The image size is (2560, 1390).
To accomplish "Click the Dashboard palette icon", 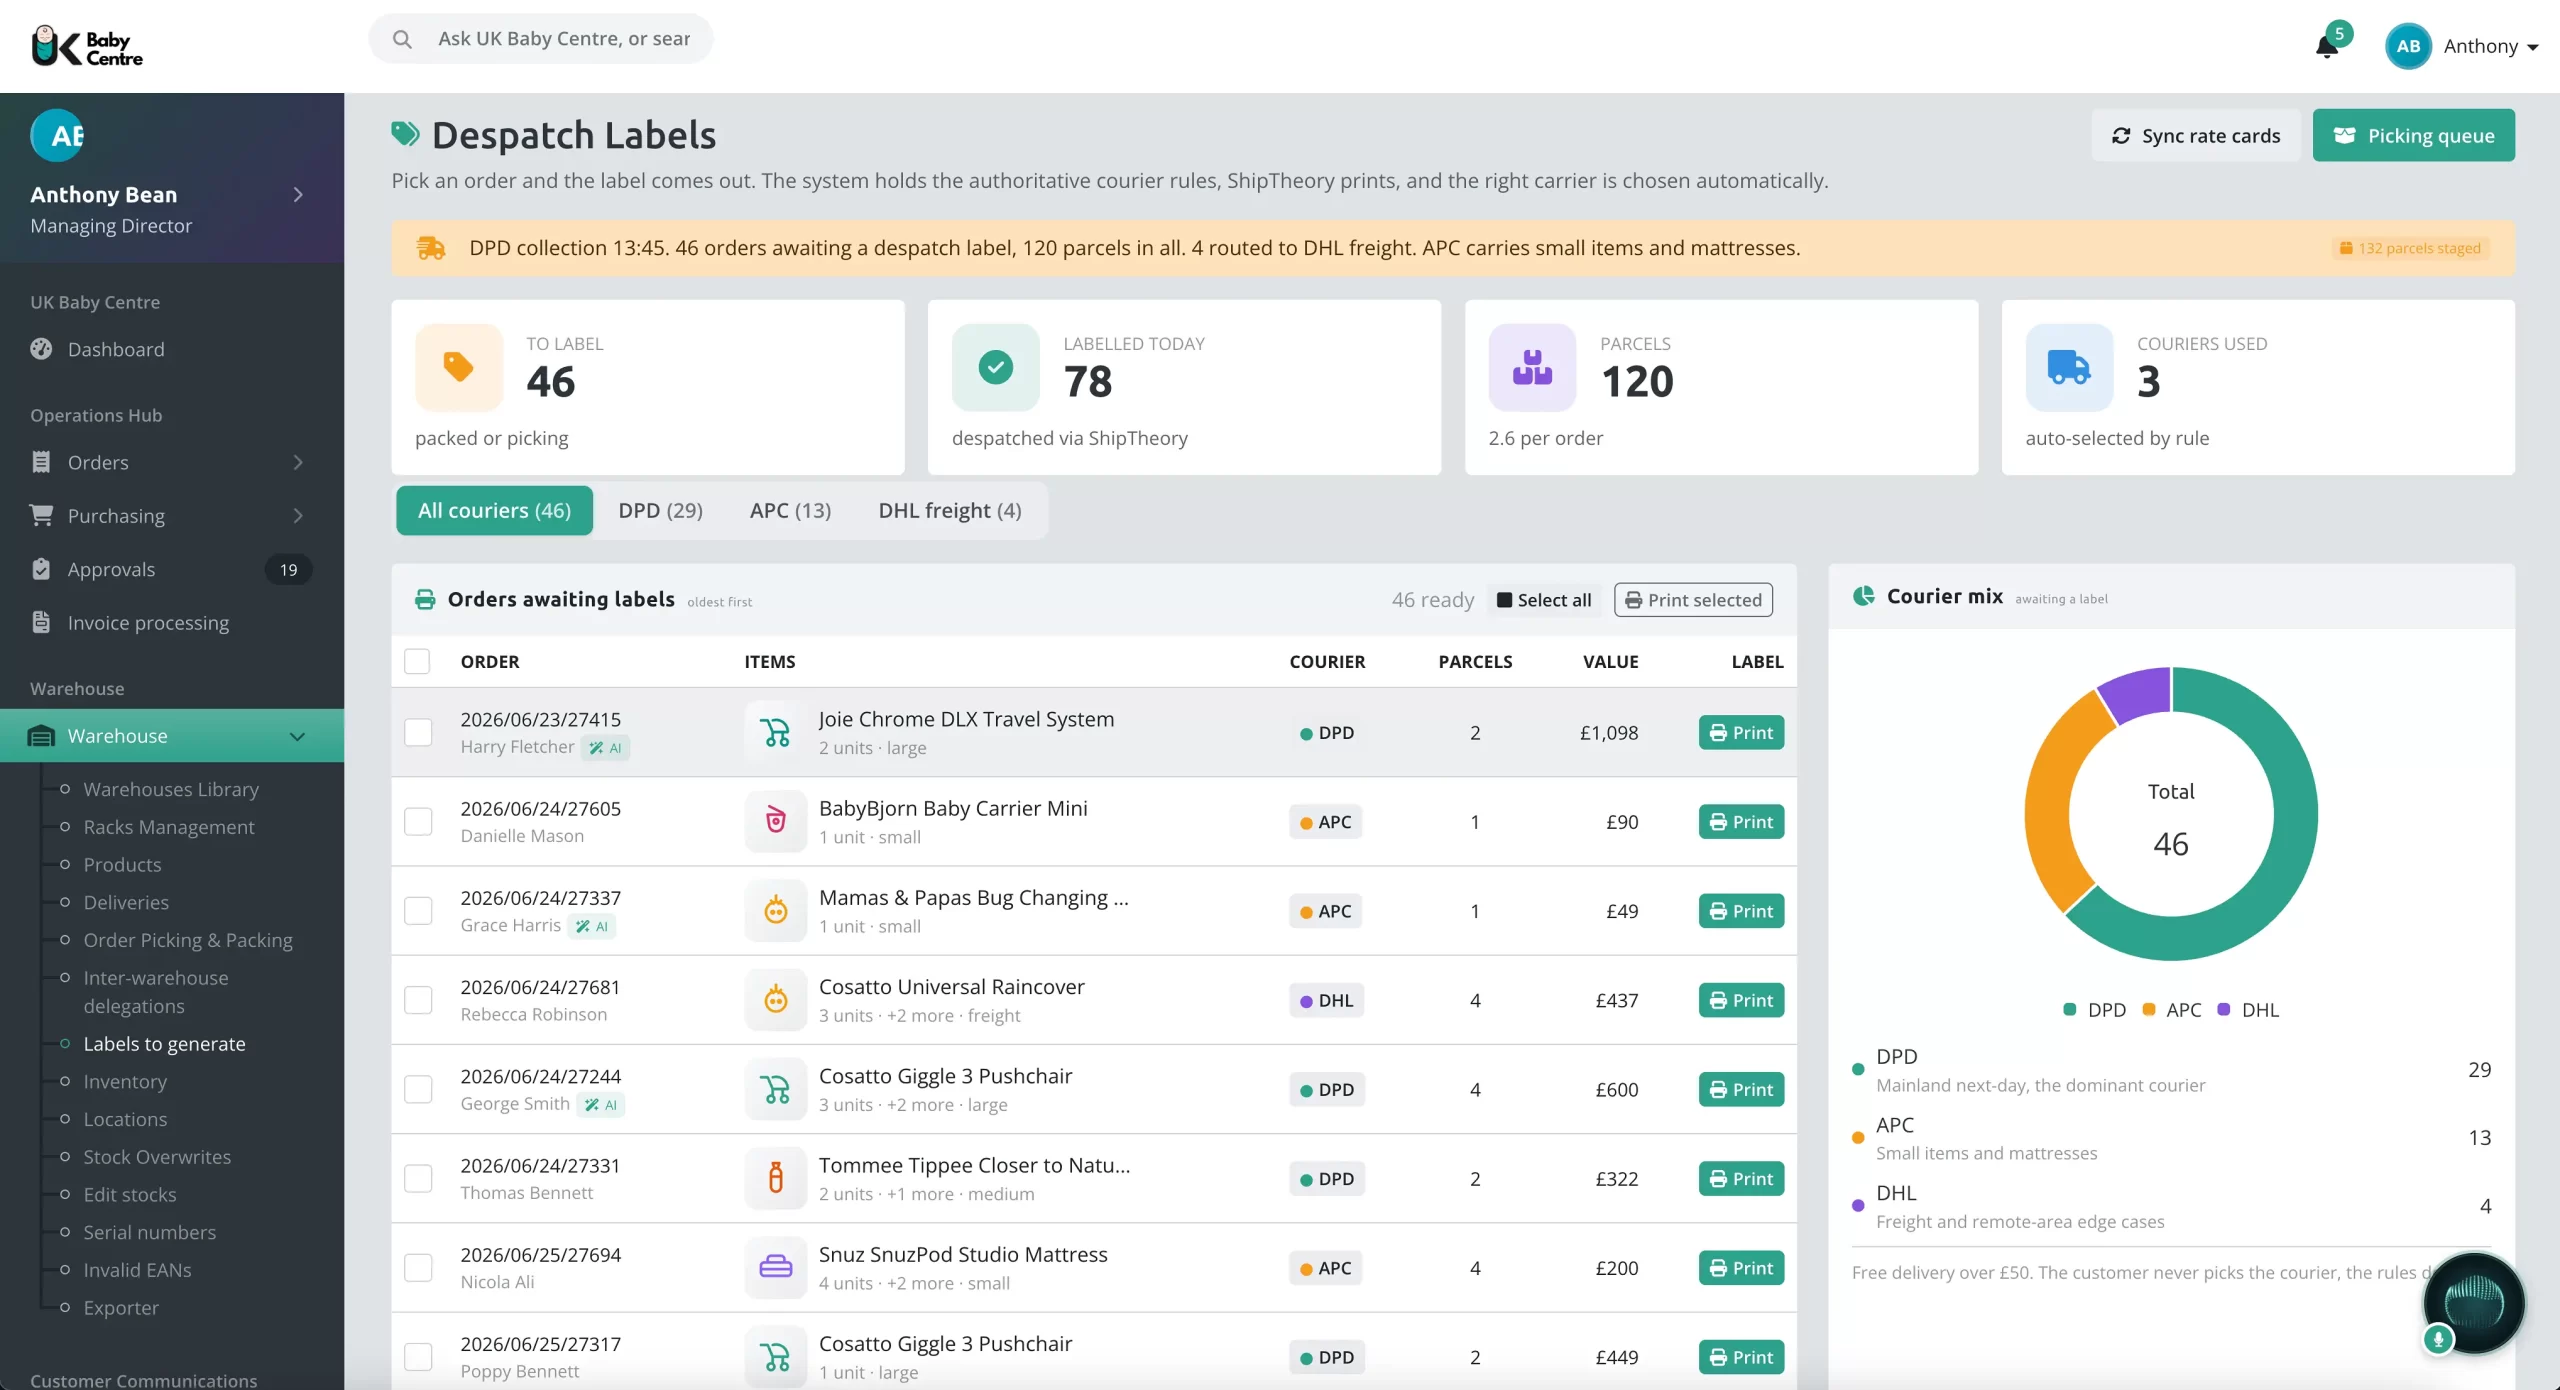I will (x=41, y=349).
